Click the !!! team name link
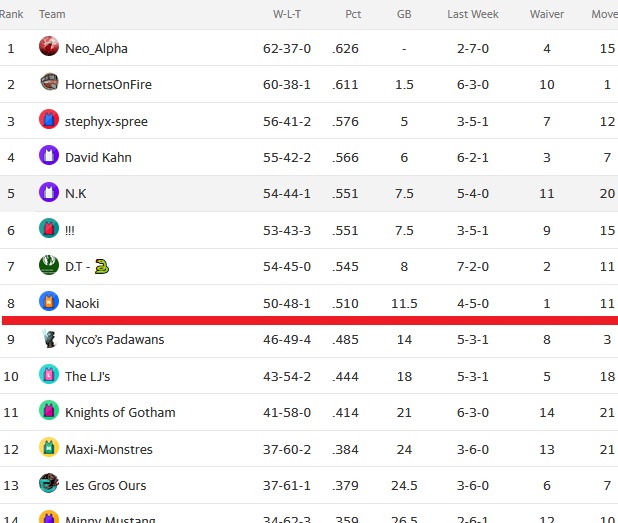Viewport: 618px width, 523px height. click(70, 230)
